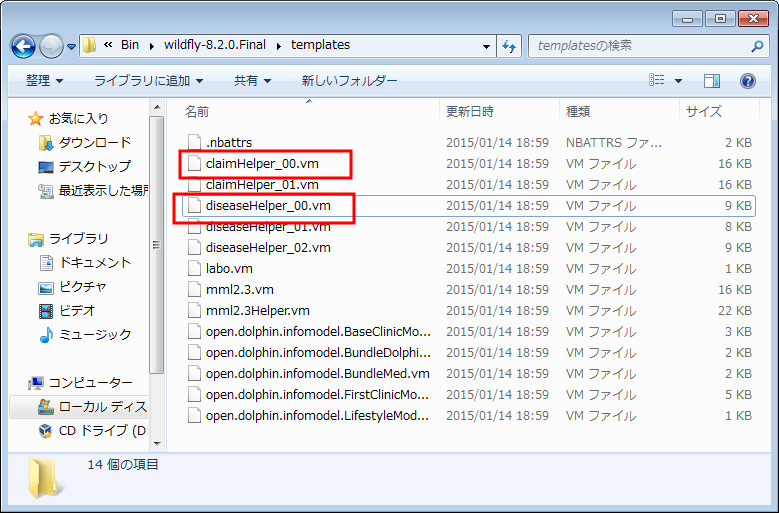
Task: Open the 共有 menu
Action: pyautogui.click(x=252, y=80)
